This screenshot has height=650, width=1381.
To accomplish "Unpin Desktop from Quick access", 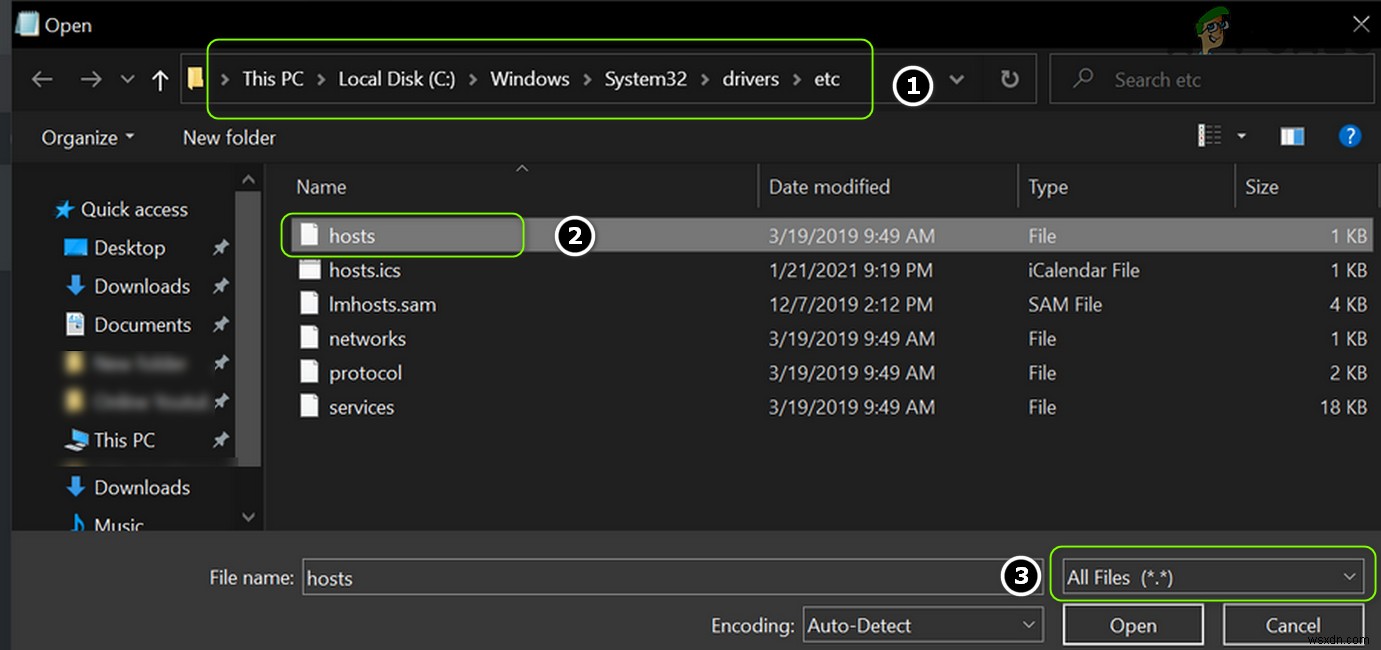I will pyautogui.click(x=221, y=247).
